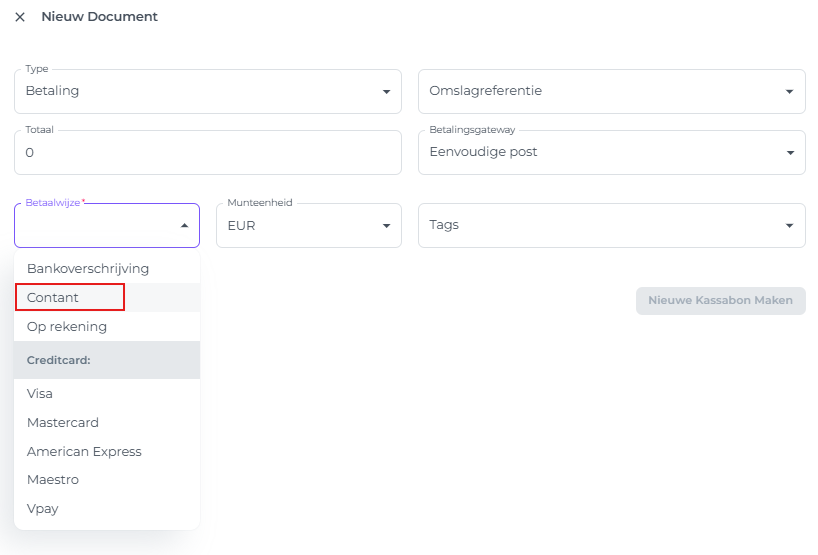818x555 pixels.
Task: Choose American Express option
Action: [84, 452]
